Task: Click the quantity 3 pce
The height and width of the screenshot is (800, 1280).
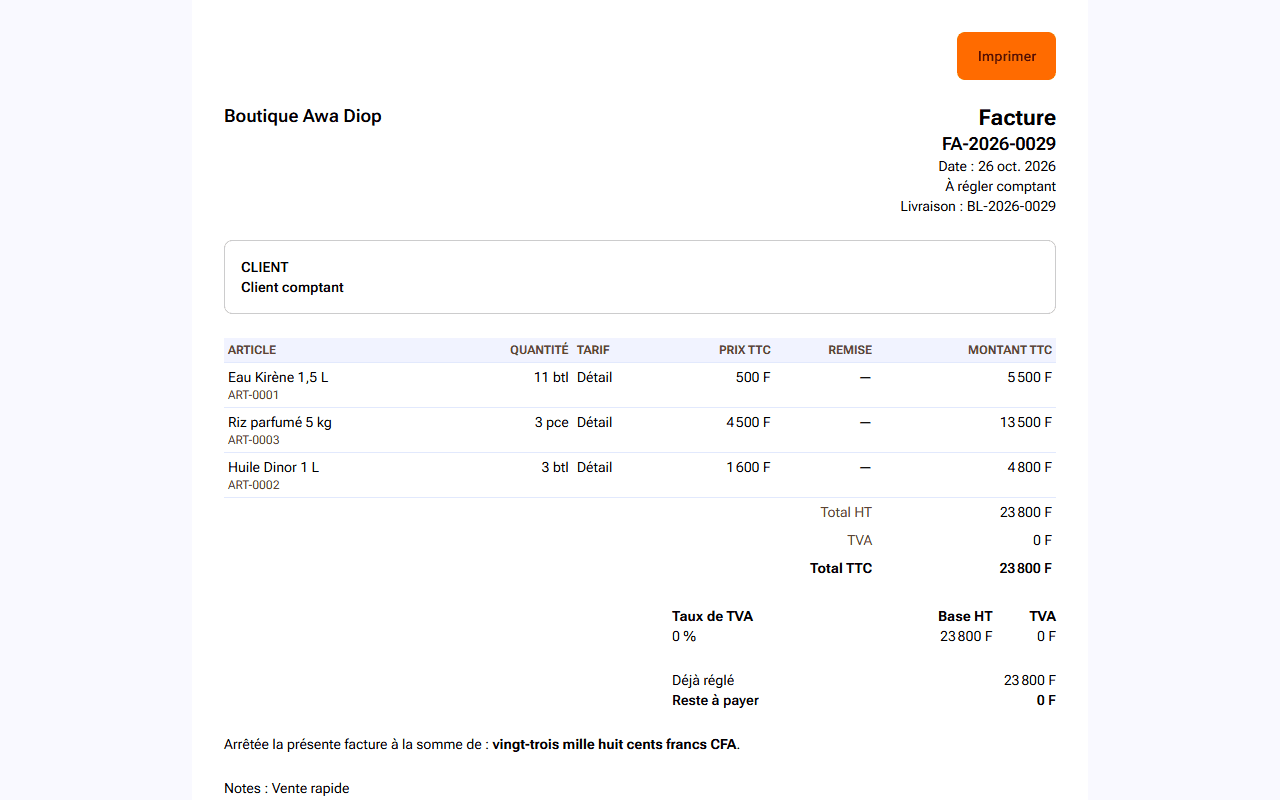Action: pos(552,422)
